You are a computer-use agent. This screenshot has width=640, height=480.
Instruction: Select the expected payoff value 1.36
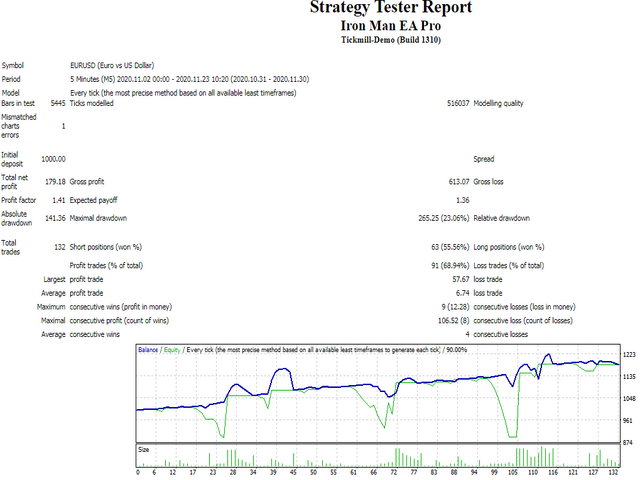pyautogui.click(x=462, y=200)
